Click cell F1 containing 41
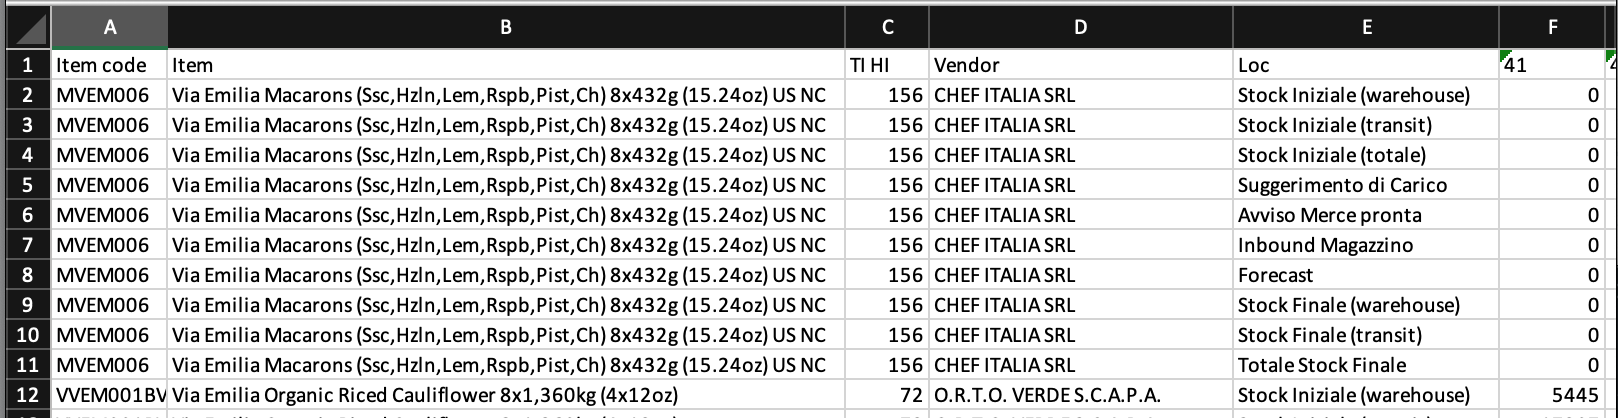Image resolution: width=1618 pixels, height=418 pixels. point(1552,65)
